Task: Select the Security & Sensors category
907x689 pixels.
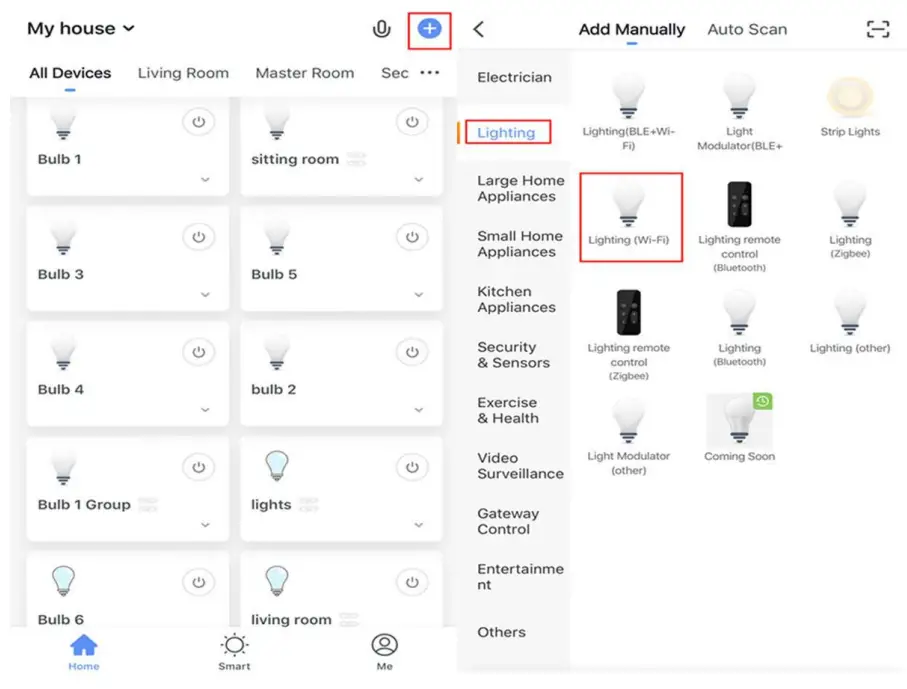Action: [x=514, y=355]
